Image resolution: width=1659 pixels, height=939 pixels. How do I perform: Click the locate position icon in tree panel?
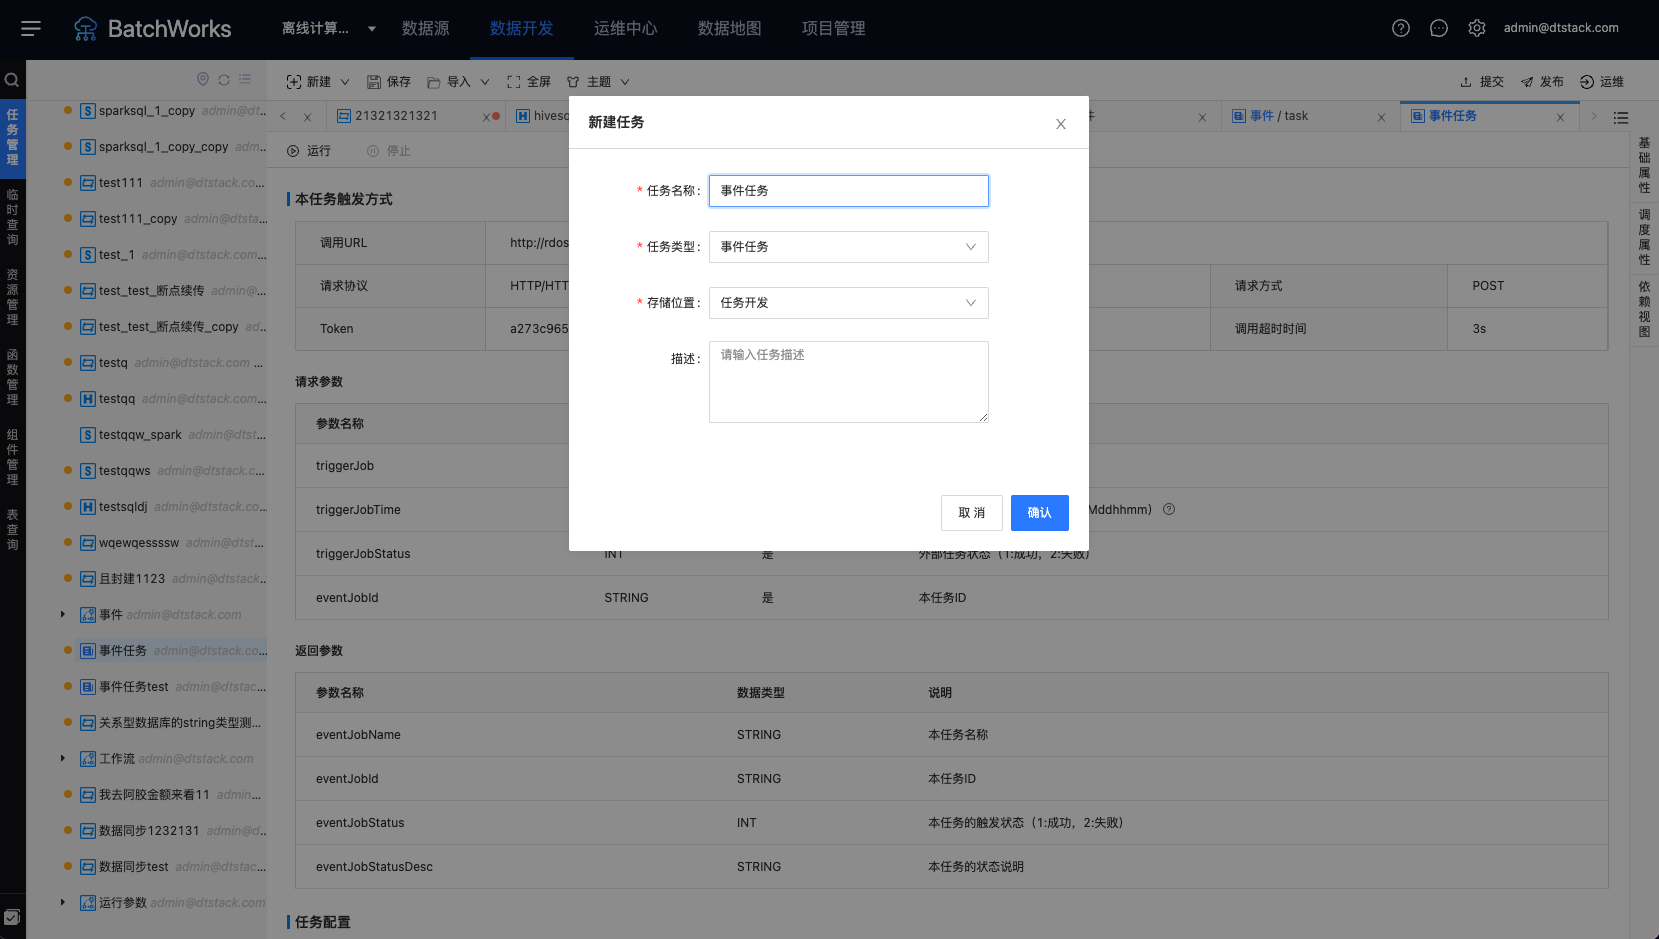point(203,79)
